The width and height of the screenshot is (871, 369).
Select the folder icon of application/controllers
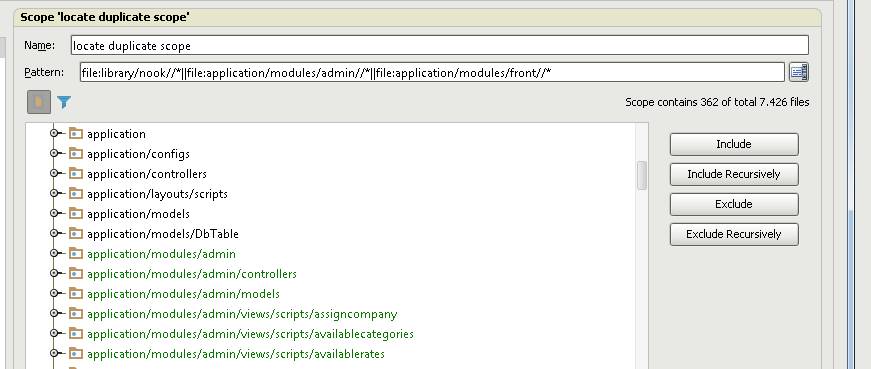tap(76, 173)
